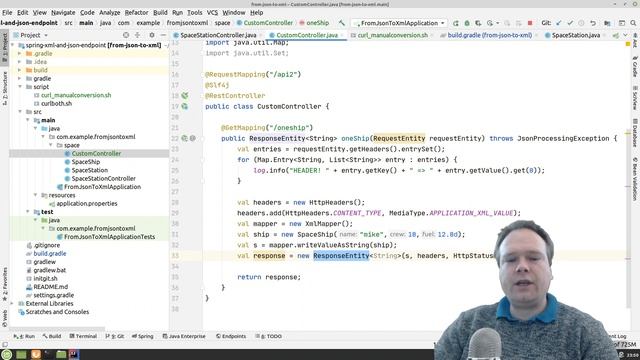This screenshot has width=640, height=360.
Task: Open file manager folder on taskbar
Action: (61, 354)
